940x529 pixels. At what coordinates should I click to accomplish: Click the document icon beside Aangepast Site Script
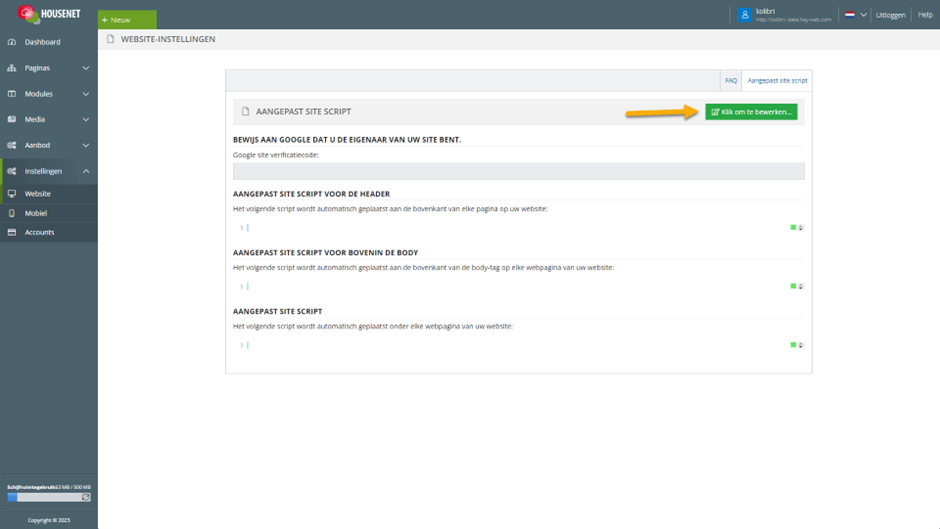[245, 112]
